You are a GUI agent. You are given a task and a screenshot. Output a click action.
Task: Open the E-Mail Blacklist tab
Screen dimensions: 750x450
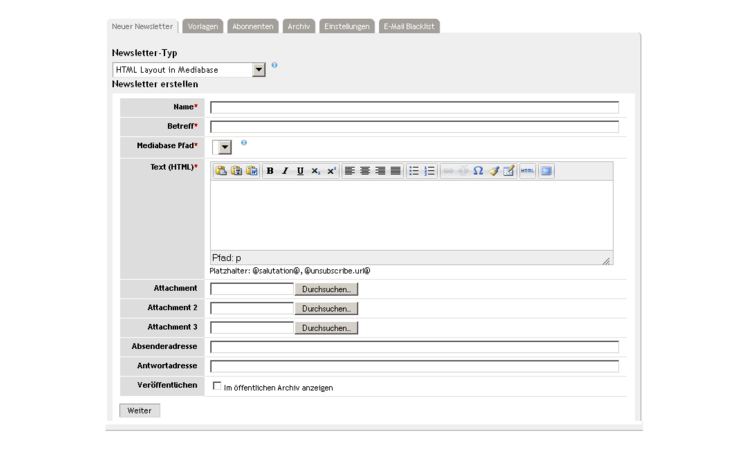tap(409, 26)
